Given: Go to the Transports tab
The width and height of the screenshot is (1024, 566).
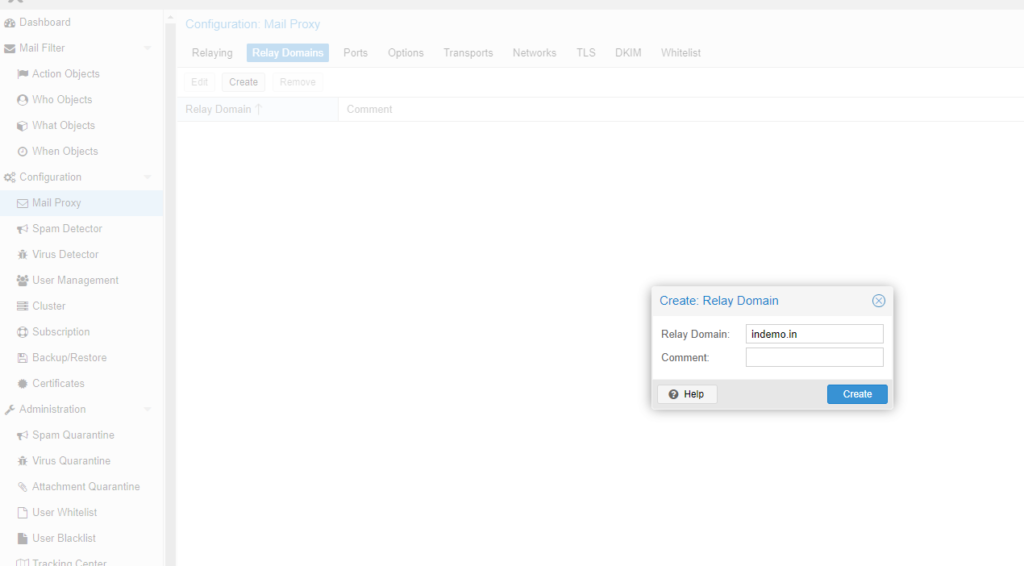Looking at the screenshot, I should pos(468,53).
